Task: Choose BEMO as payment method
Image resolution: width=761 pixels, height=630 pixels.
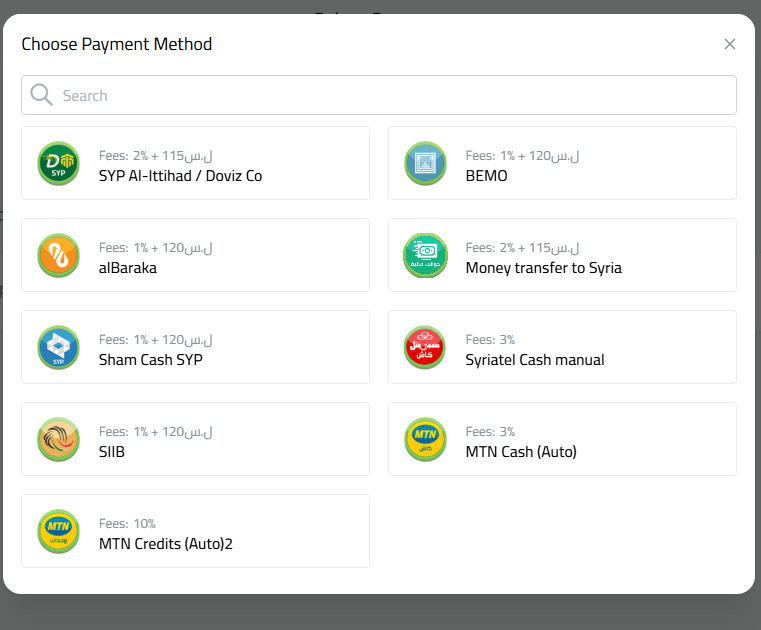Action: (562, 163)
